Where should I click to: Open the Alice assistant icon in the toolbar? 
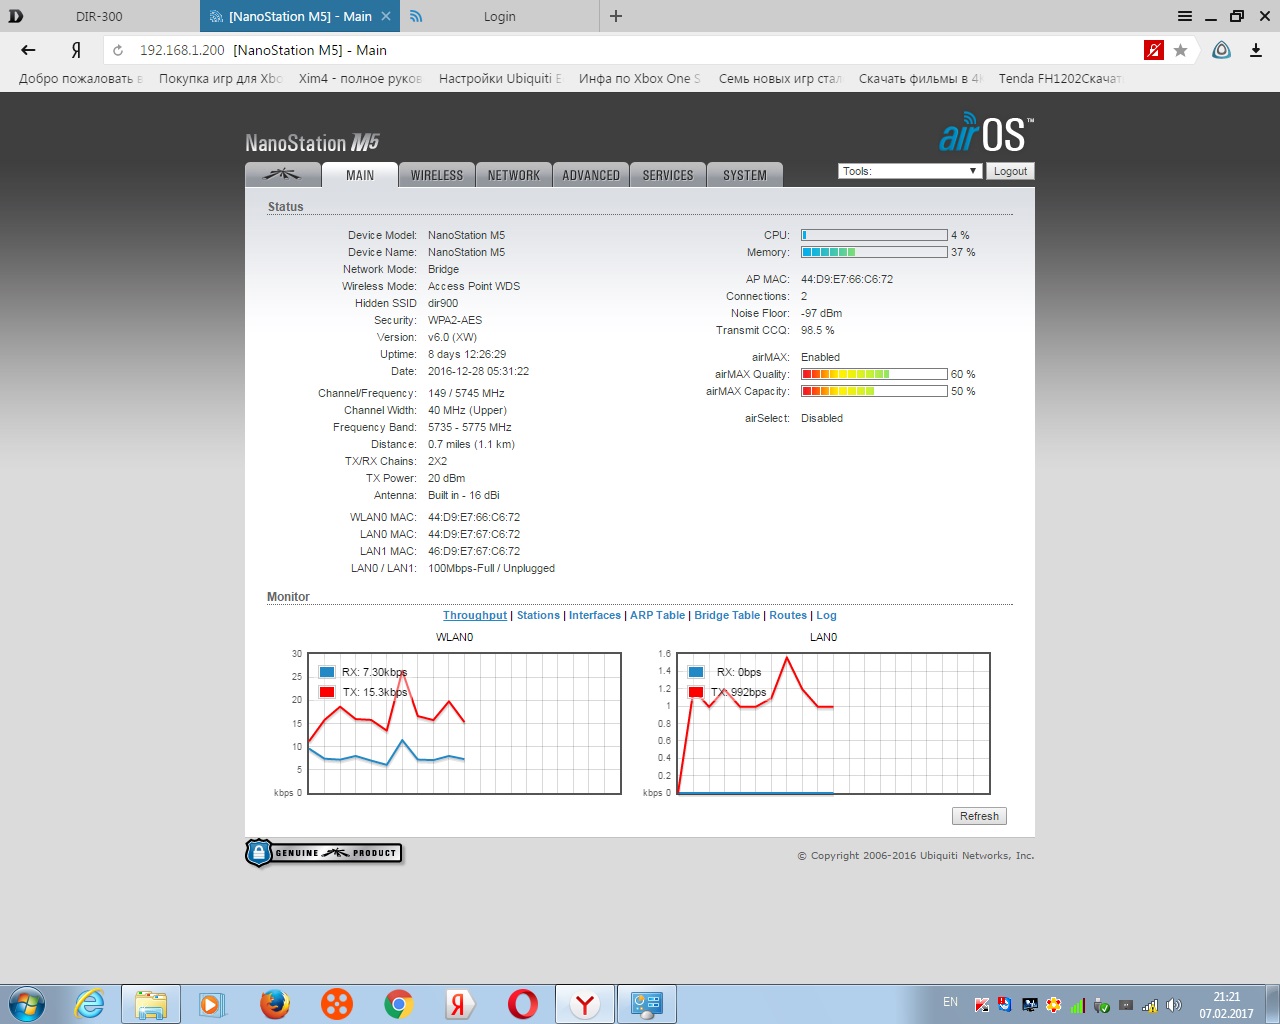tap(1221, 50)
